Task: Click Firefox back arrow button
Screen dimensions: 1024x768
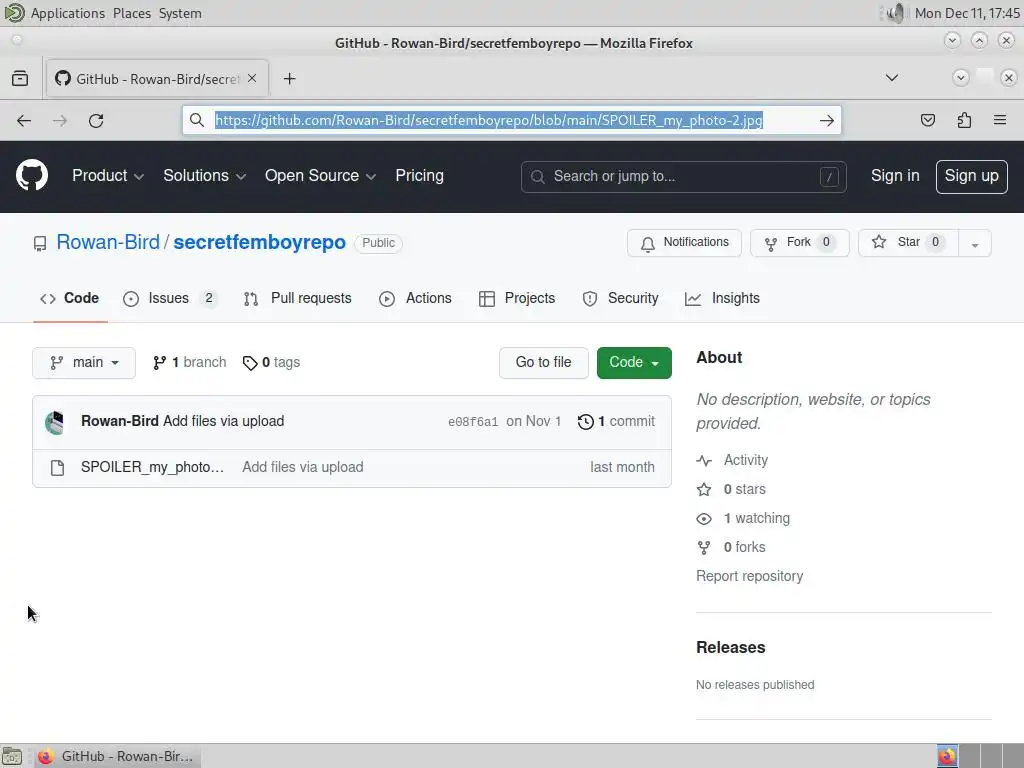Action: 24,121
